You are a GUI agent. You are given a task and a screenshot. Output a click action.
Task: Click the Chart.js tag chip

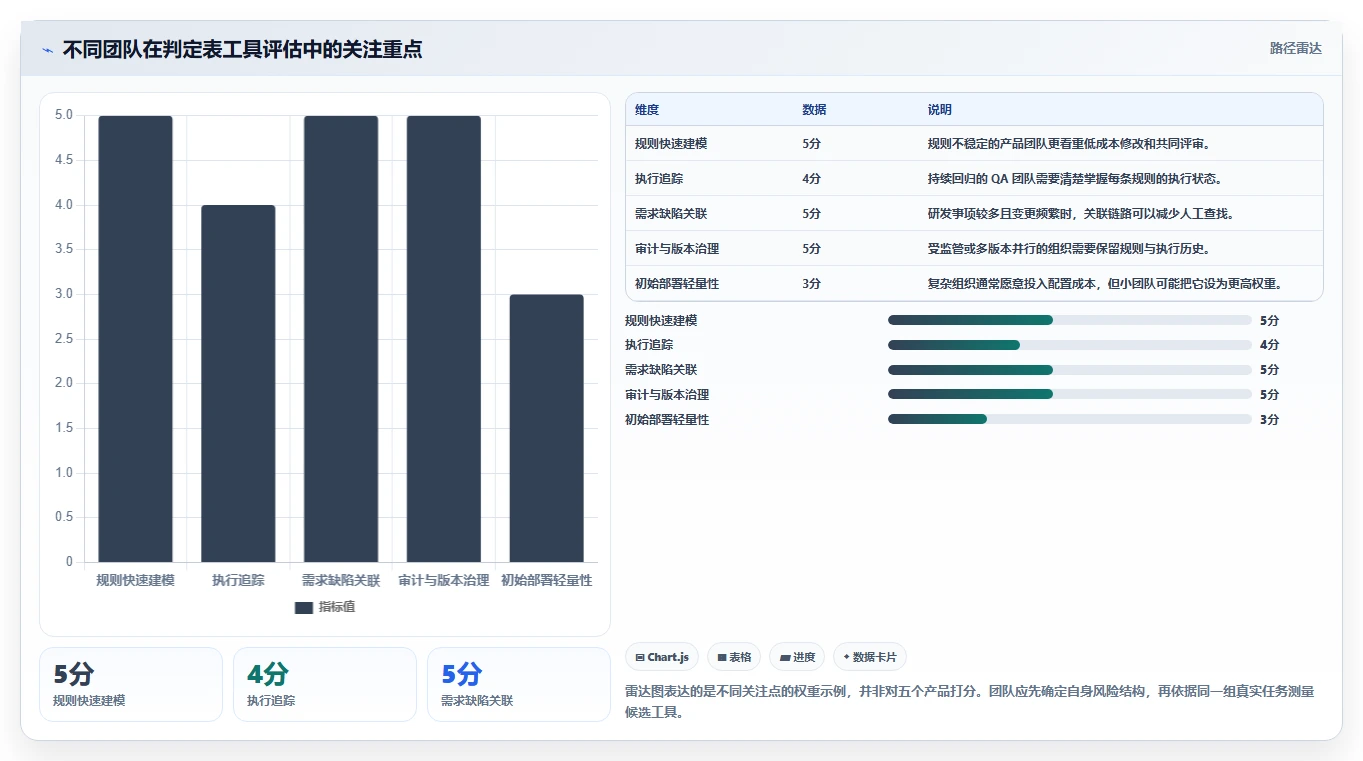[662, 657]
